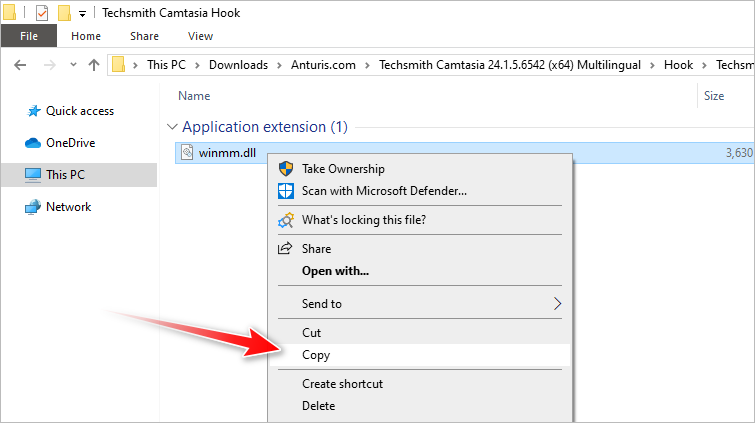Collapse the Application extension group
755x423 pixels.
[172, 128]
